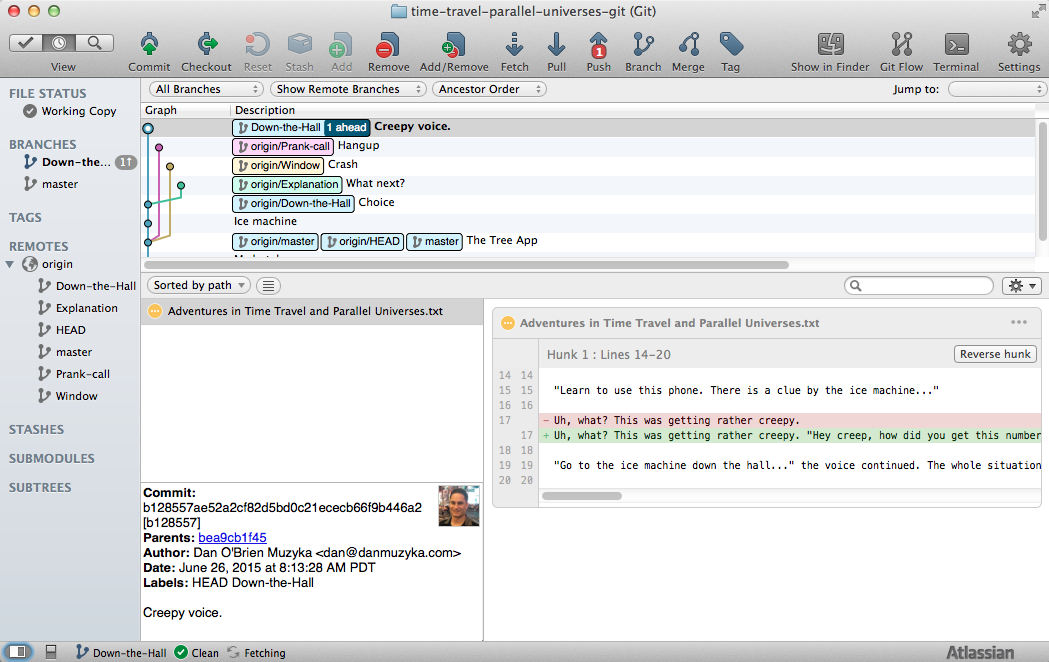Launch Terminal from the toolbar
This screenshot has height=662, width=1049.
(x=956, y=45)
